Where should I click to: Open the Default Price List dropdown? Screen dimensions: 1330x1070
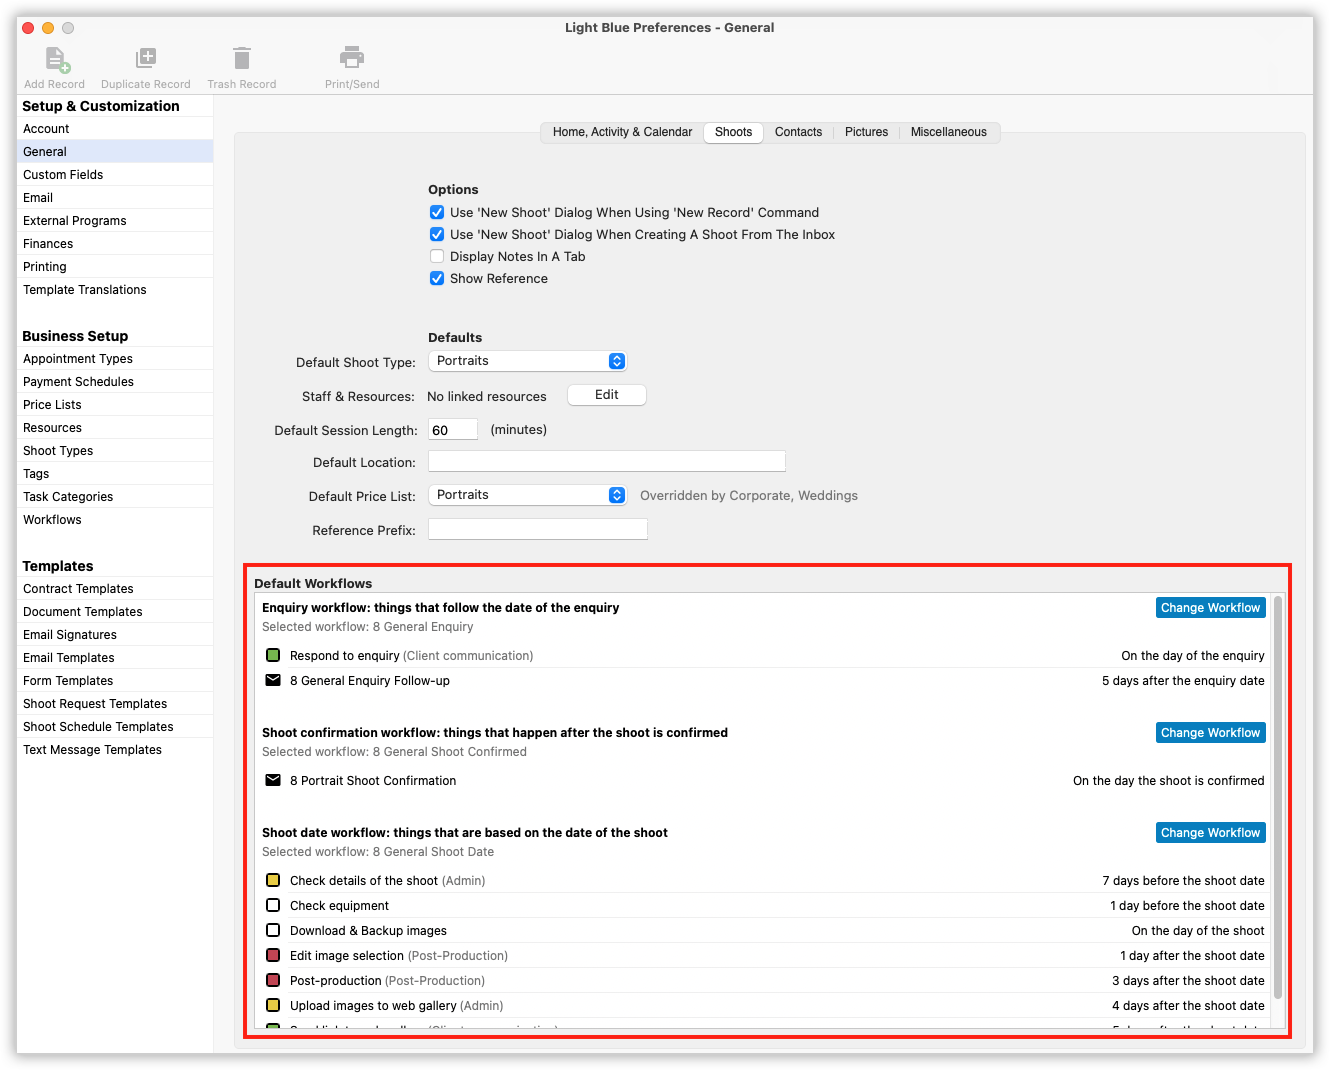pos(616,494)
